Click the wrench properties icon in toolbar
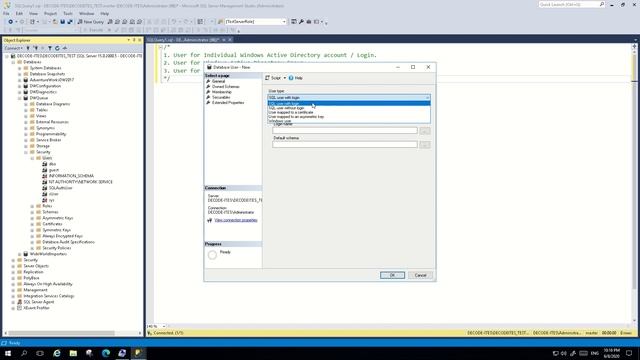 point(301,22)
